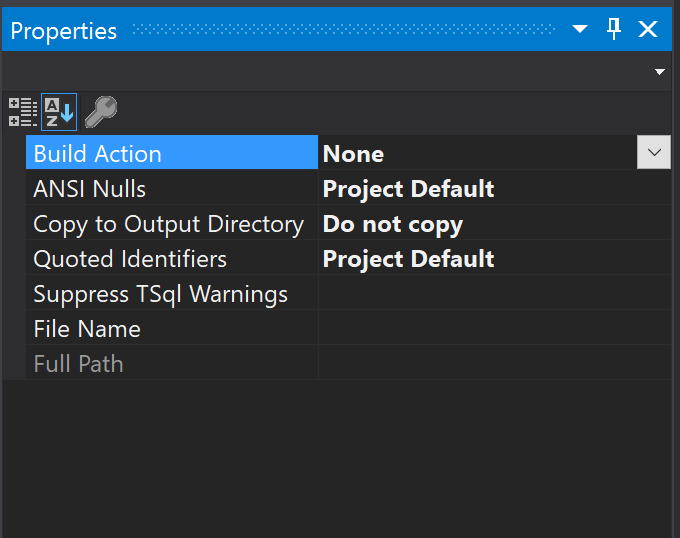Open the object selector dropdown below title
Viewport: 680px width, 538px height.
659,72
